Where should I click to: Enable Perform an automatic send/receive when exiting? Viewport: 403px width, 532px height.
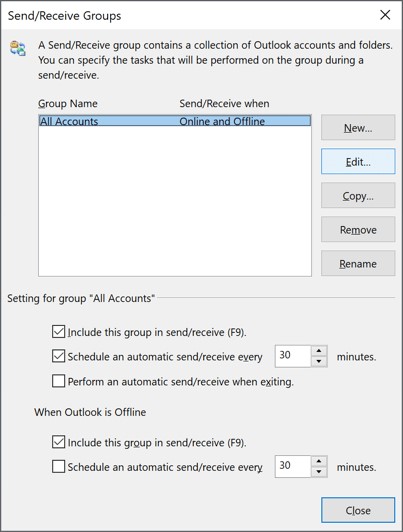pyautogui.click(x=58, y=381)
